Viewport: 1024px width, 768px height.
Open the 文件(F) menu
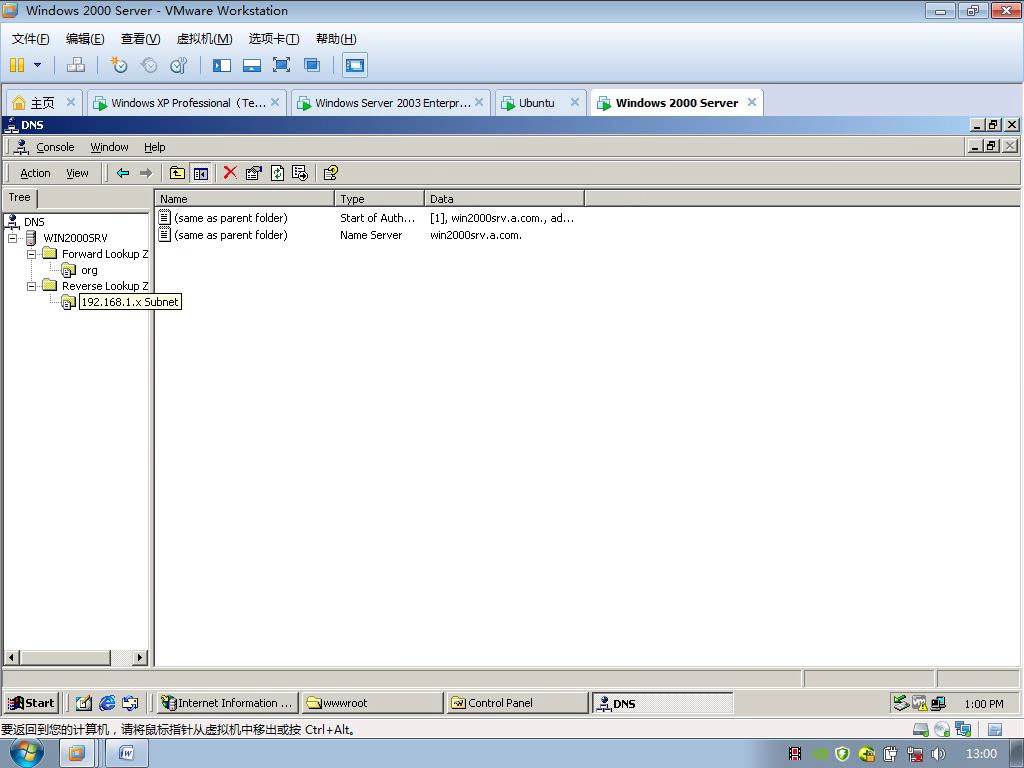(x=30, y=39)
